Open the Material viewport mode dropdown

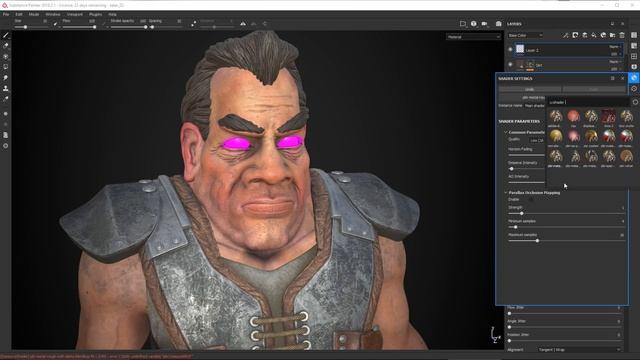(x=473, y=37)
